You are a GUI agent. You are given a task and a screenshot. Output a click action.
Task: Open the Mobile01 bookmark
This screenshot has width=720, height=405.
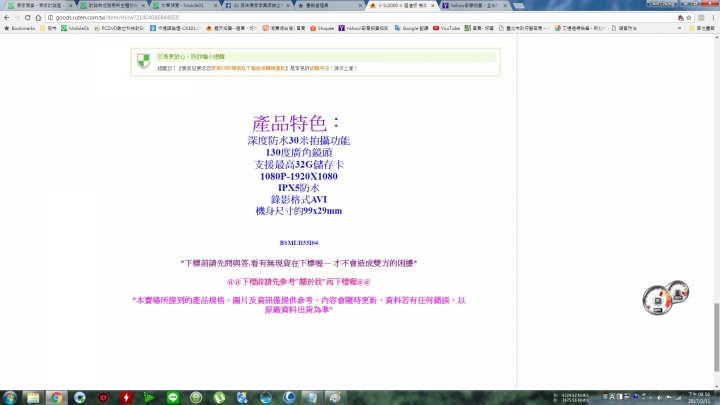(75, 28)
